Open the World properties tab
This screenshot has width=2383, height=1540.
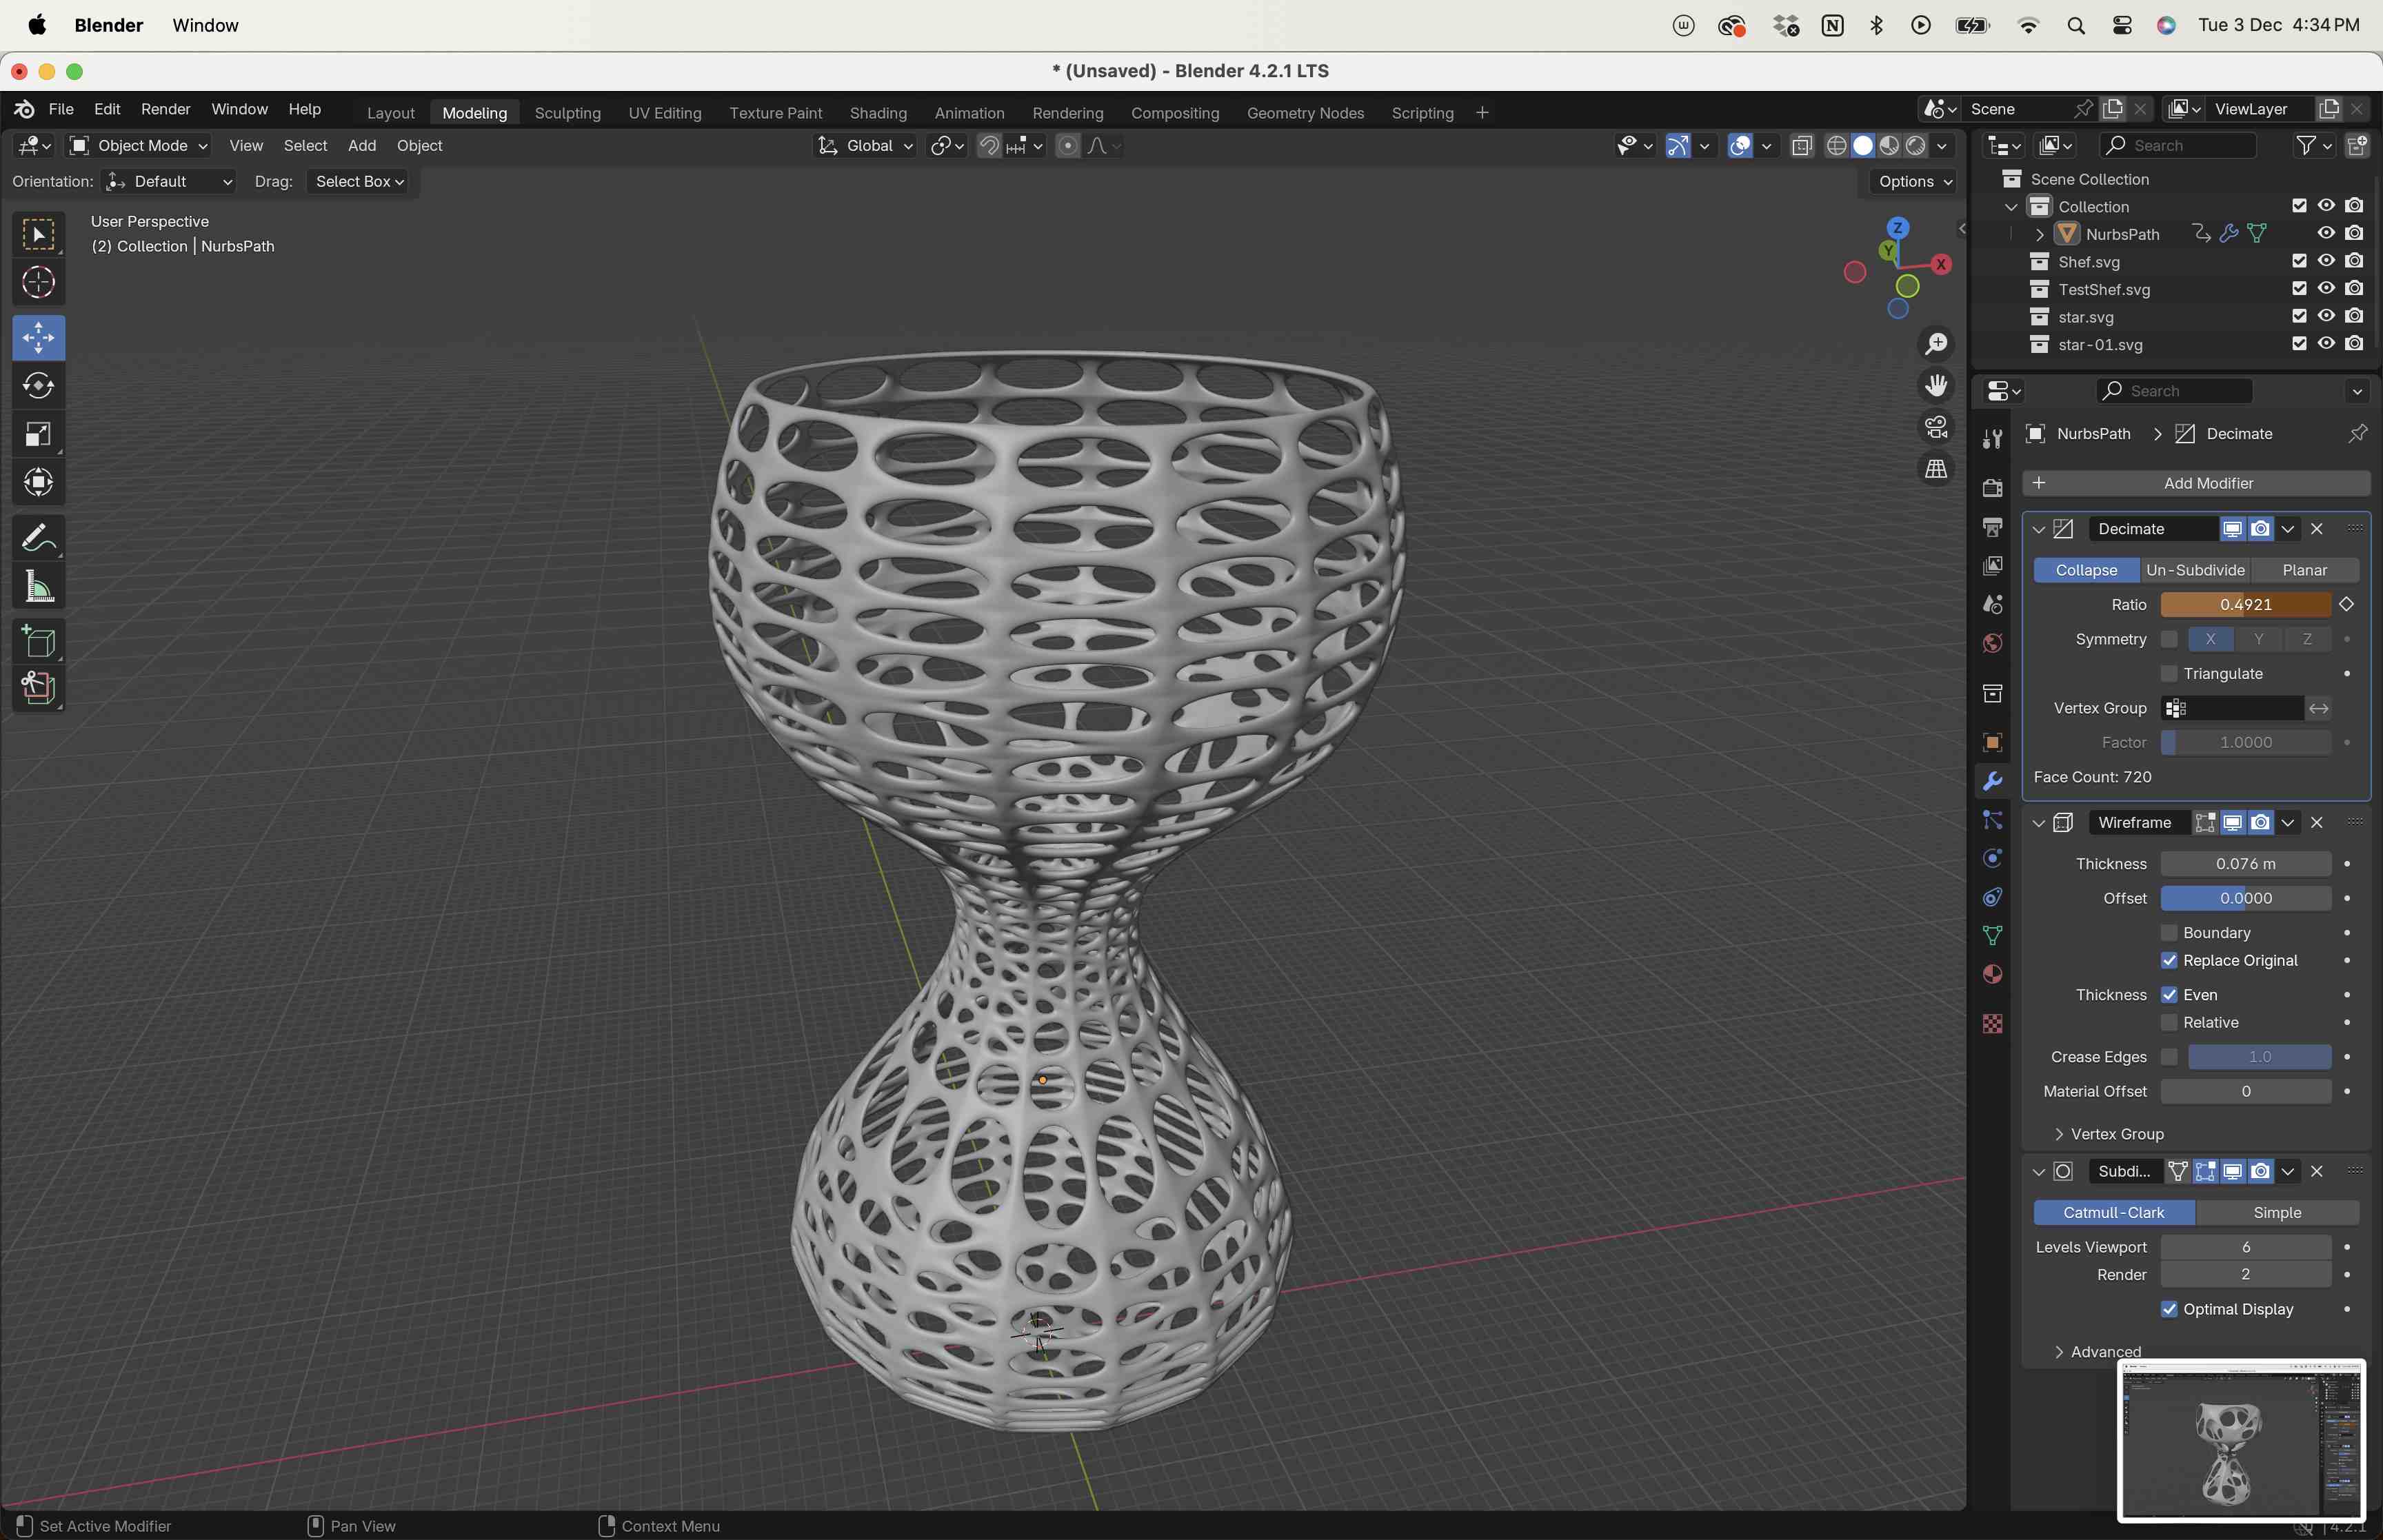[x=1992, y=643]
